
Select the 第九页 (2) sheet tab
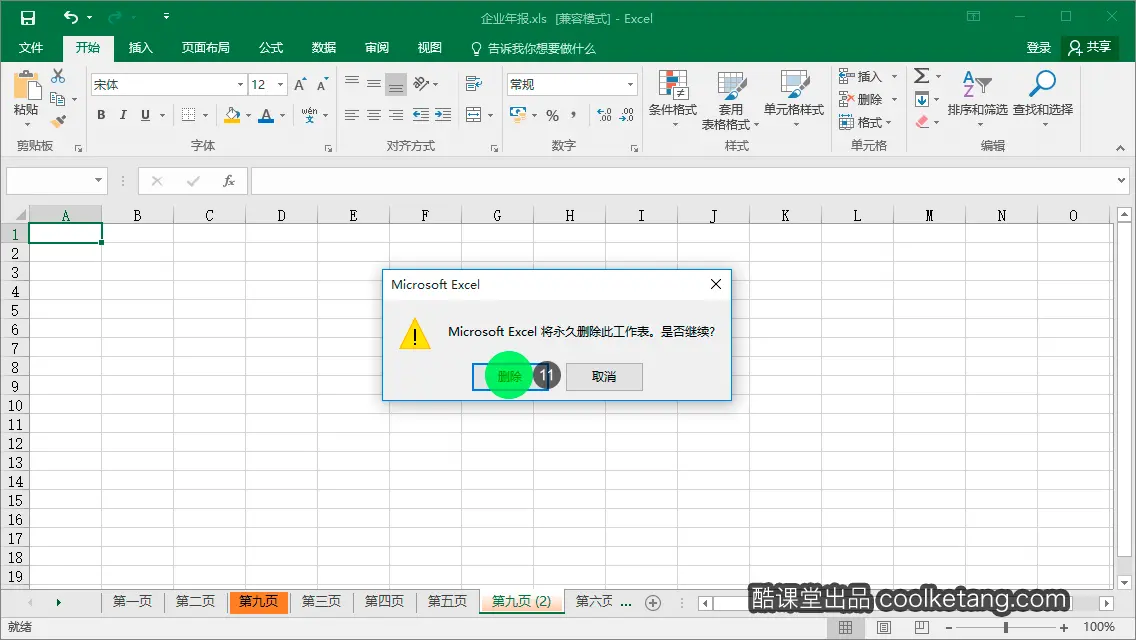[x=522, y=602]
